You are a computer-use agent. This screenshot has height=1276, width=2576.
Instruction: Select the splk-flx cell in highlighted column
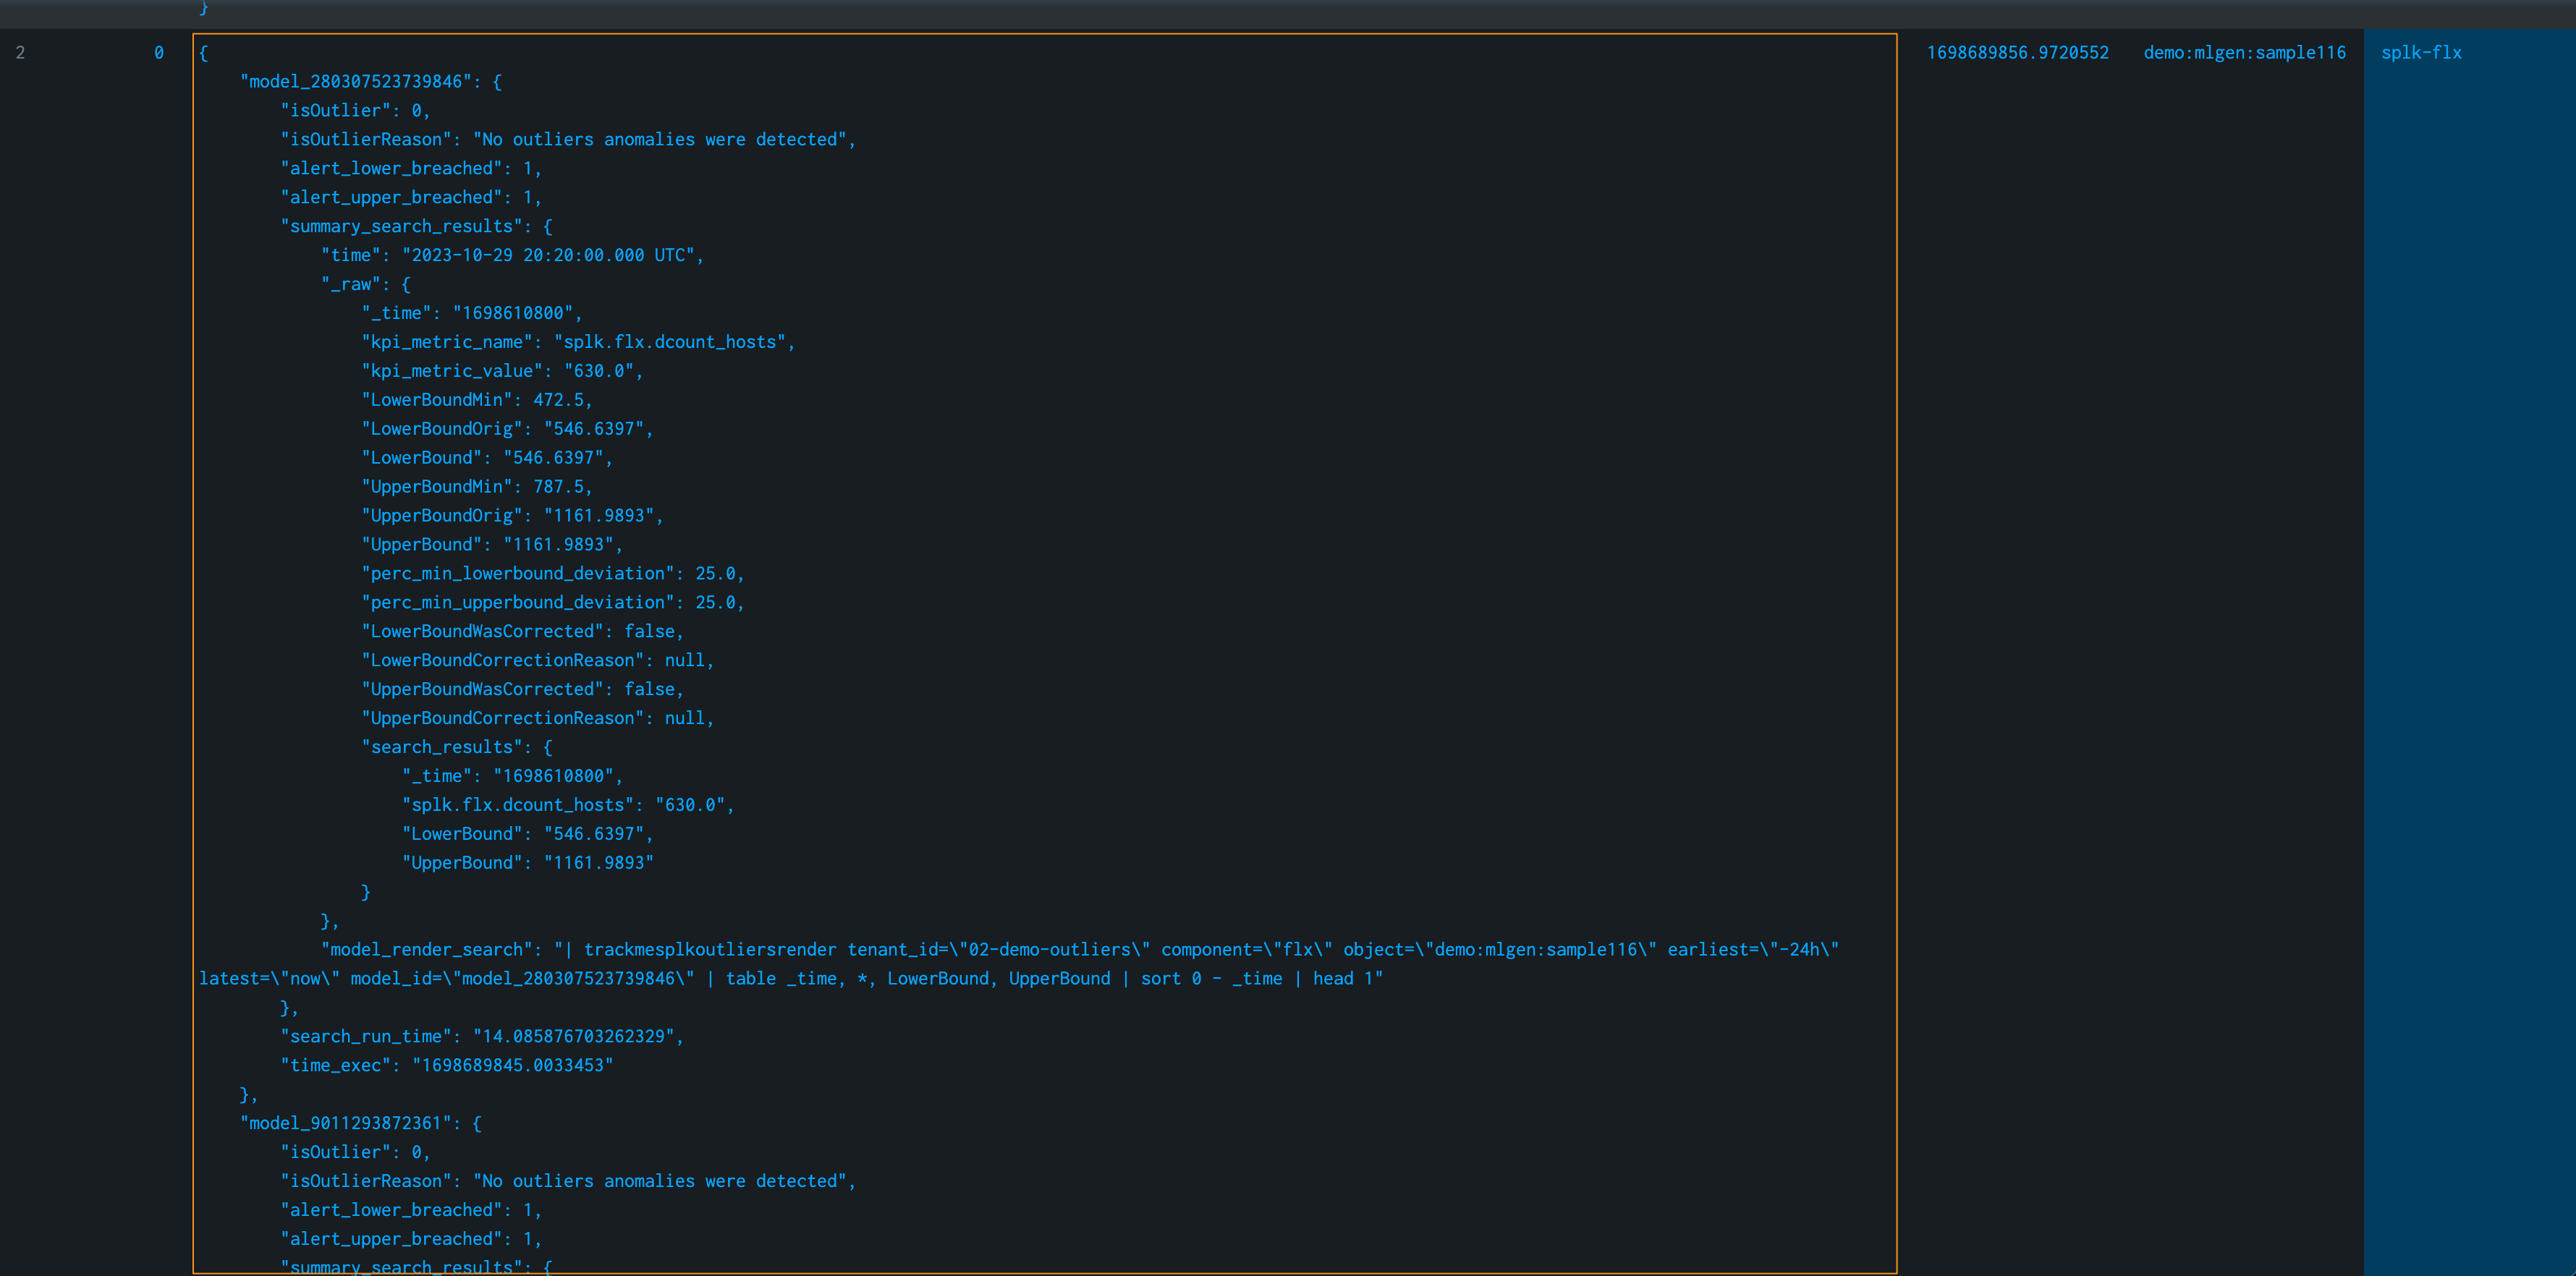tap(2420, 53)
